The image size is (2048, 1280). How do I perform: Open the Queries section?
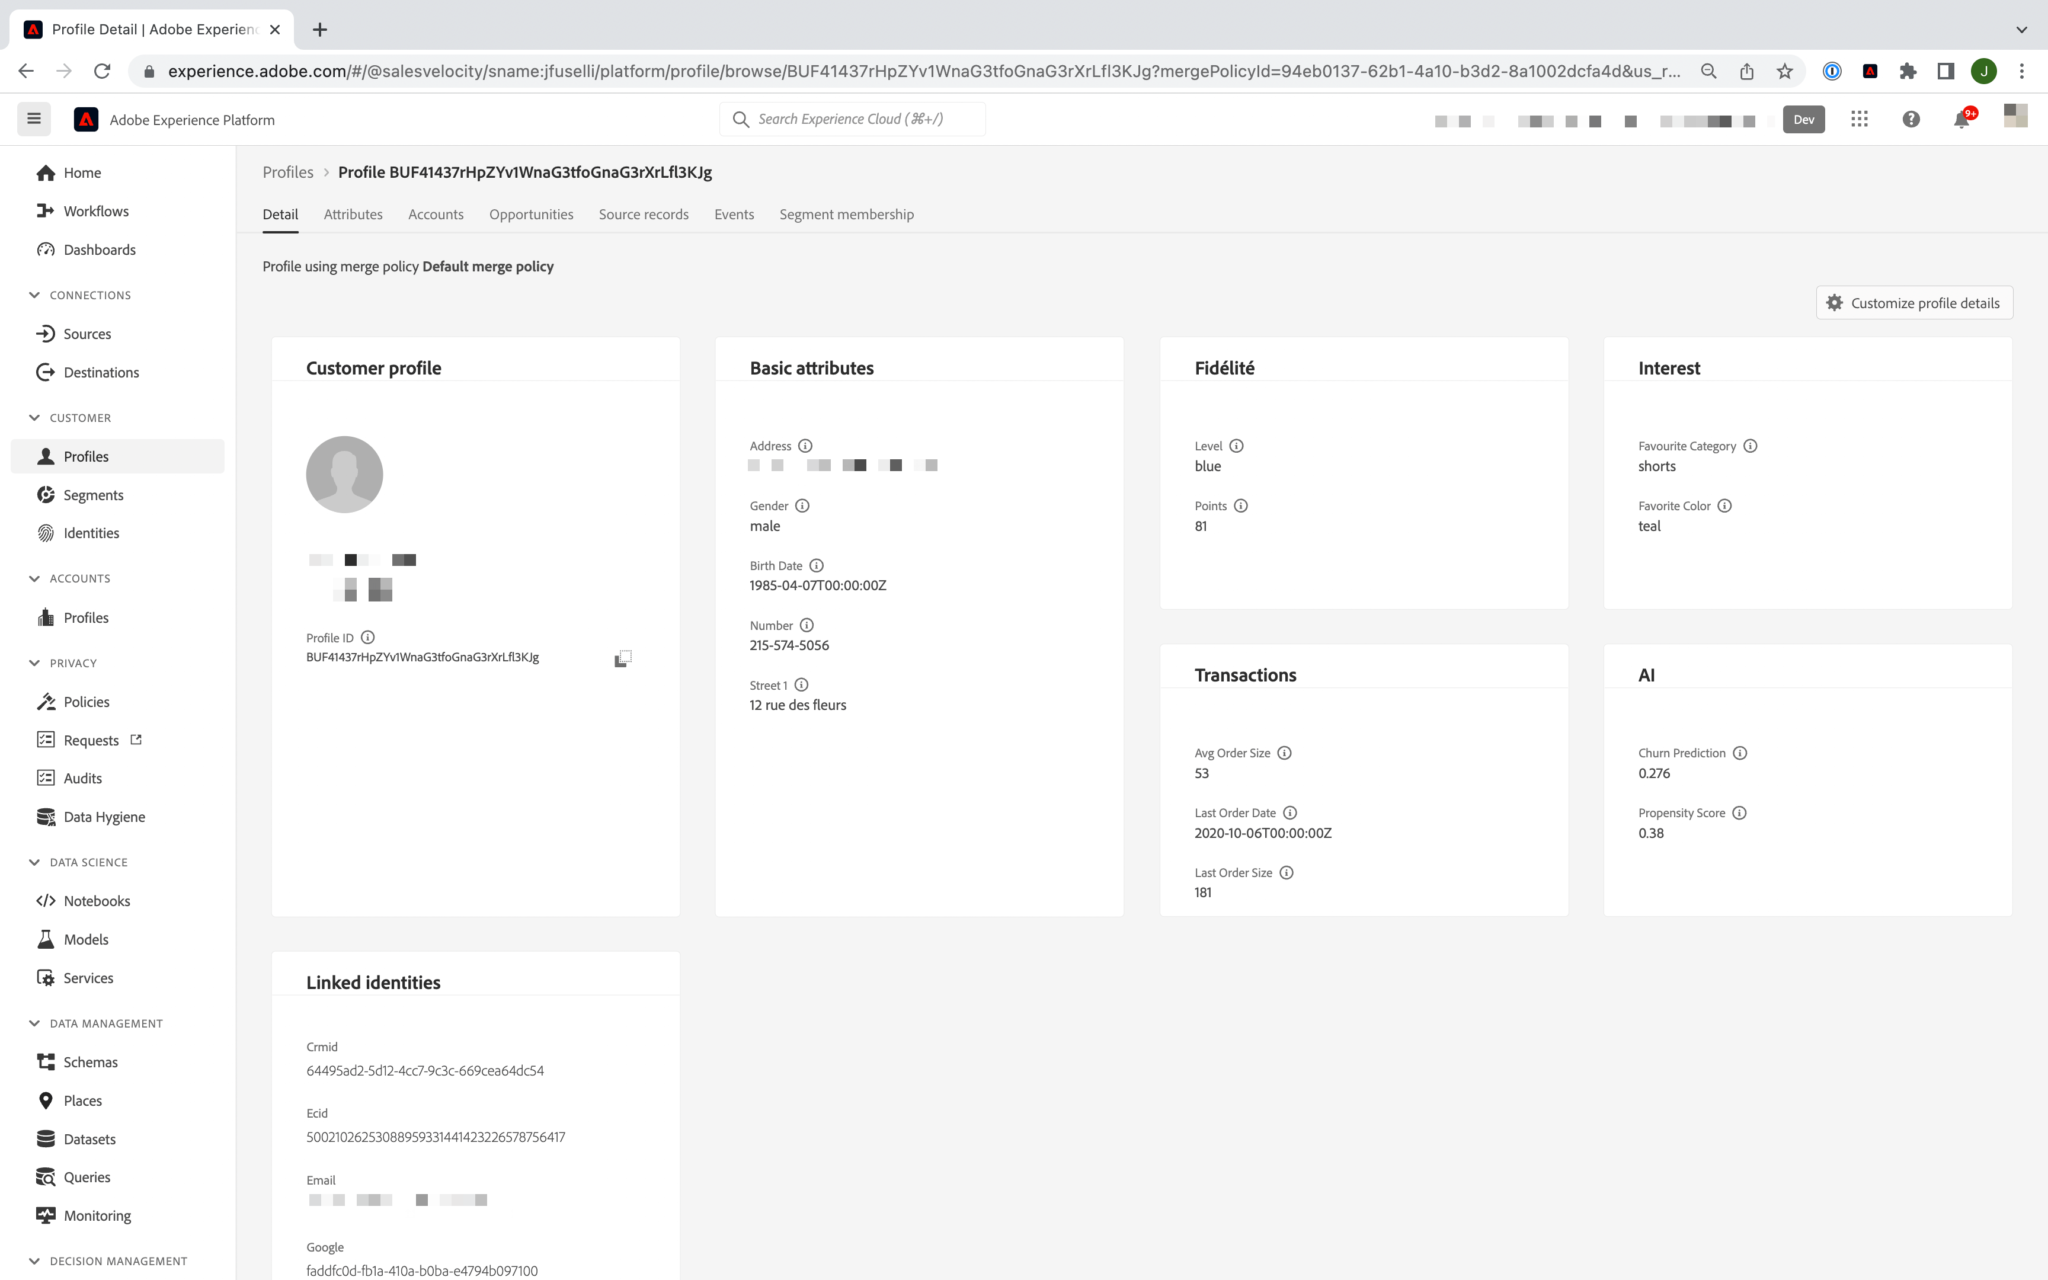coord(86,1177)
